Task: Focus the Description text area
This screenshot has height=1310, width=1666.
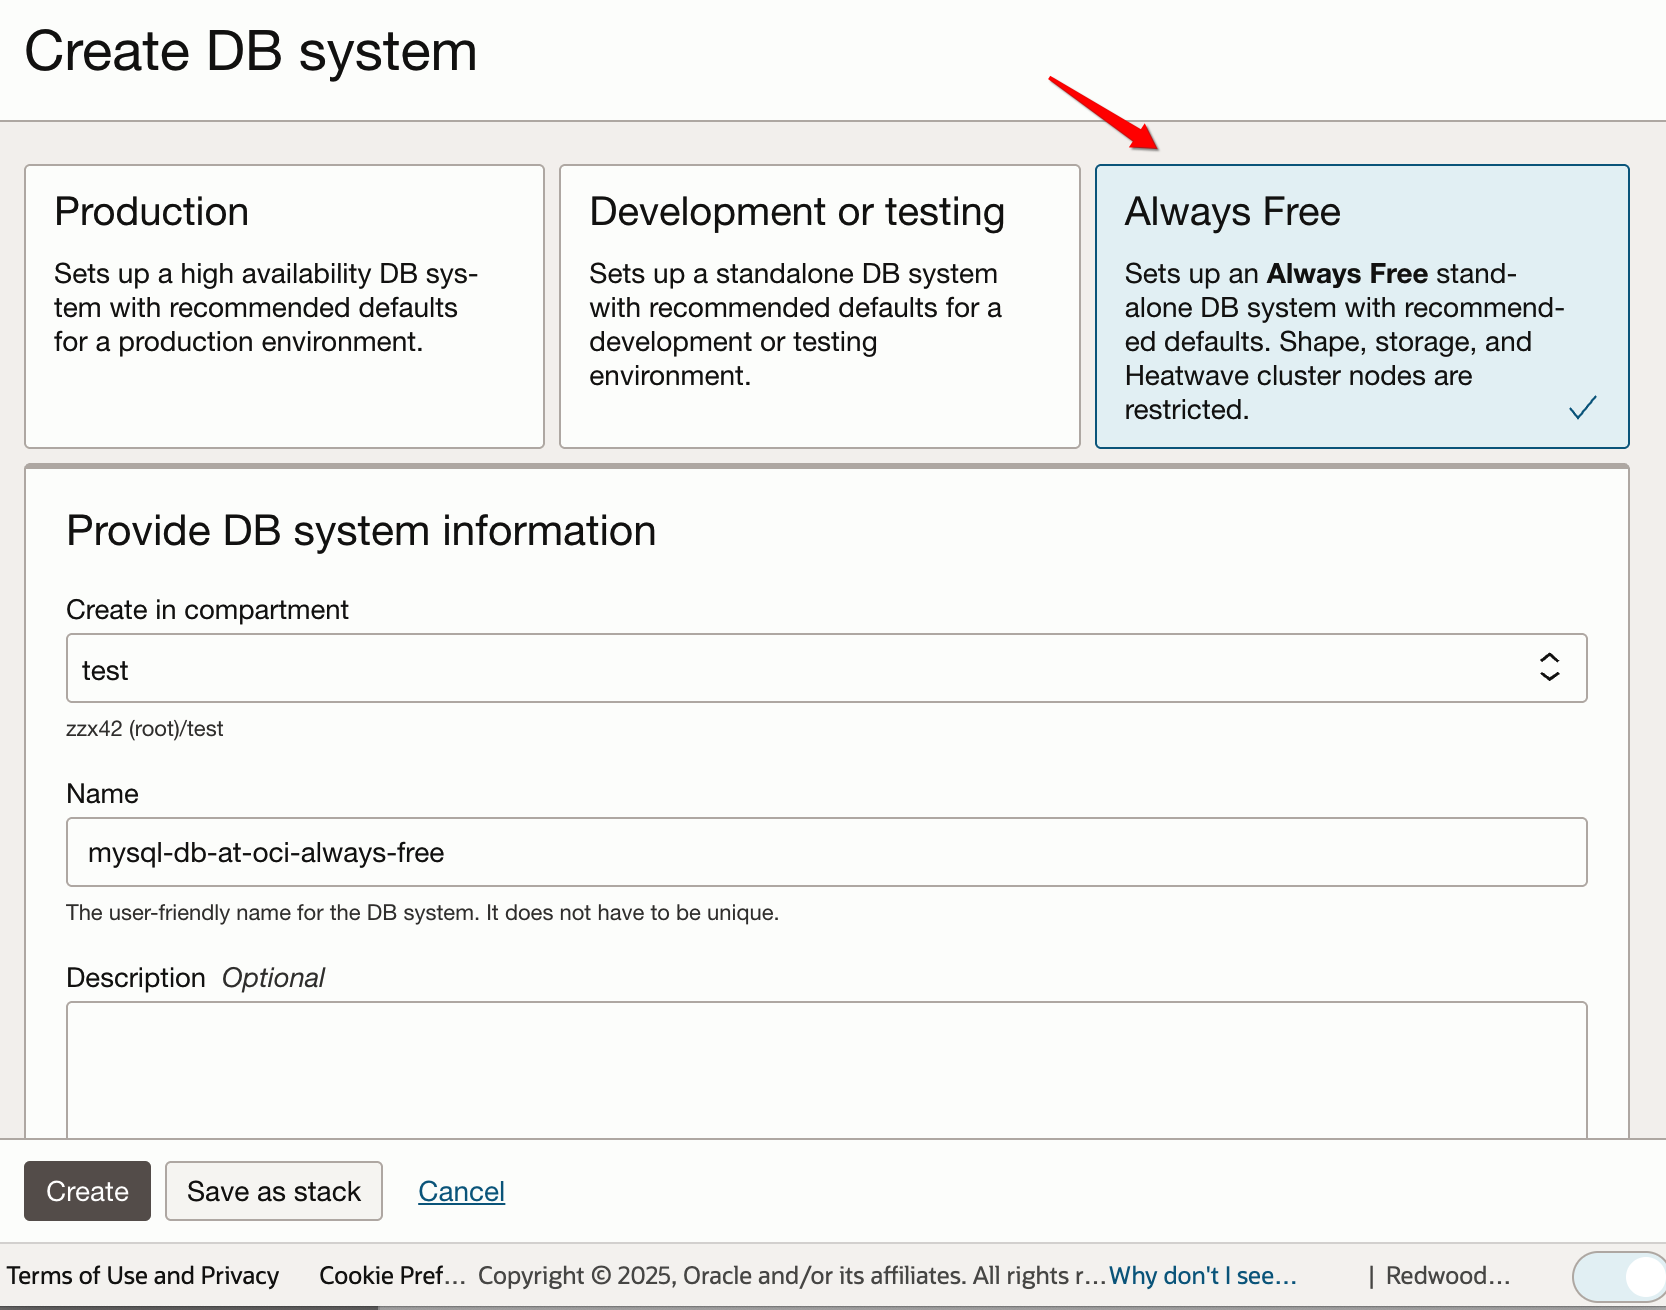Action: point(826,1070)
